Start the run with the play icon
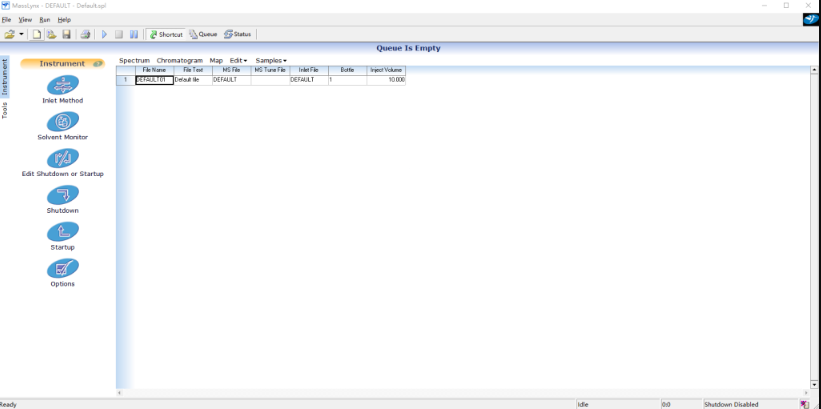The image size is (821, 409). coord(104,34)
